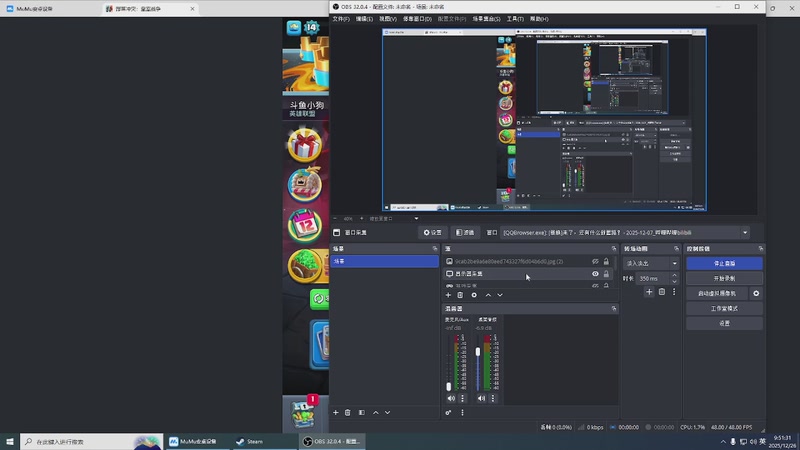800x450 pixels.
Task: Open the 帮助(H) menu in OBS
Action: pyautogui.click(x=539, y=19)
